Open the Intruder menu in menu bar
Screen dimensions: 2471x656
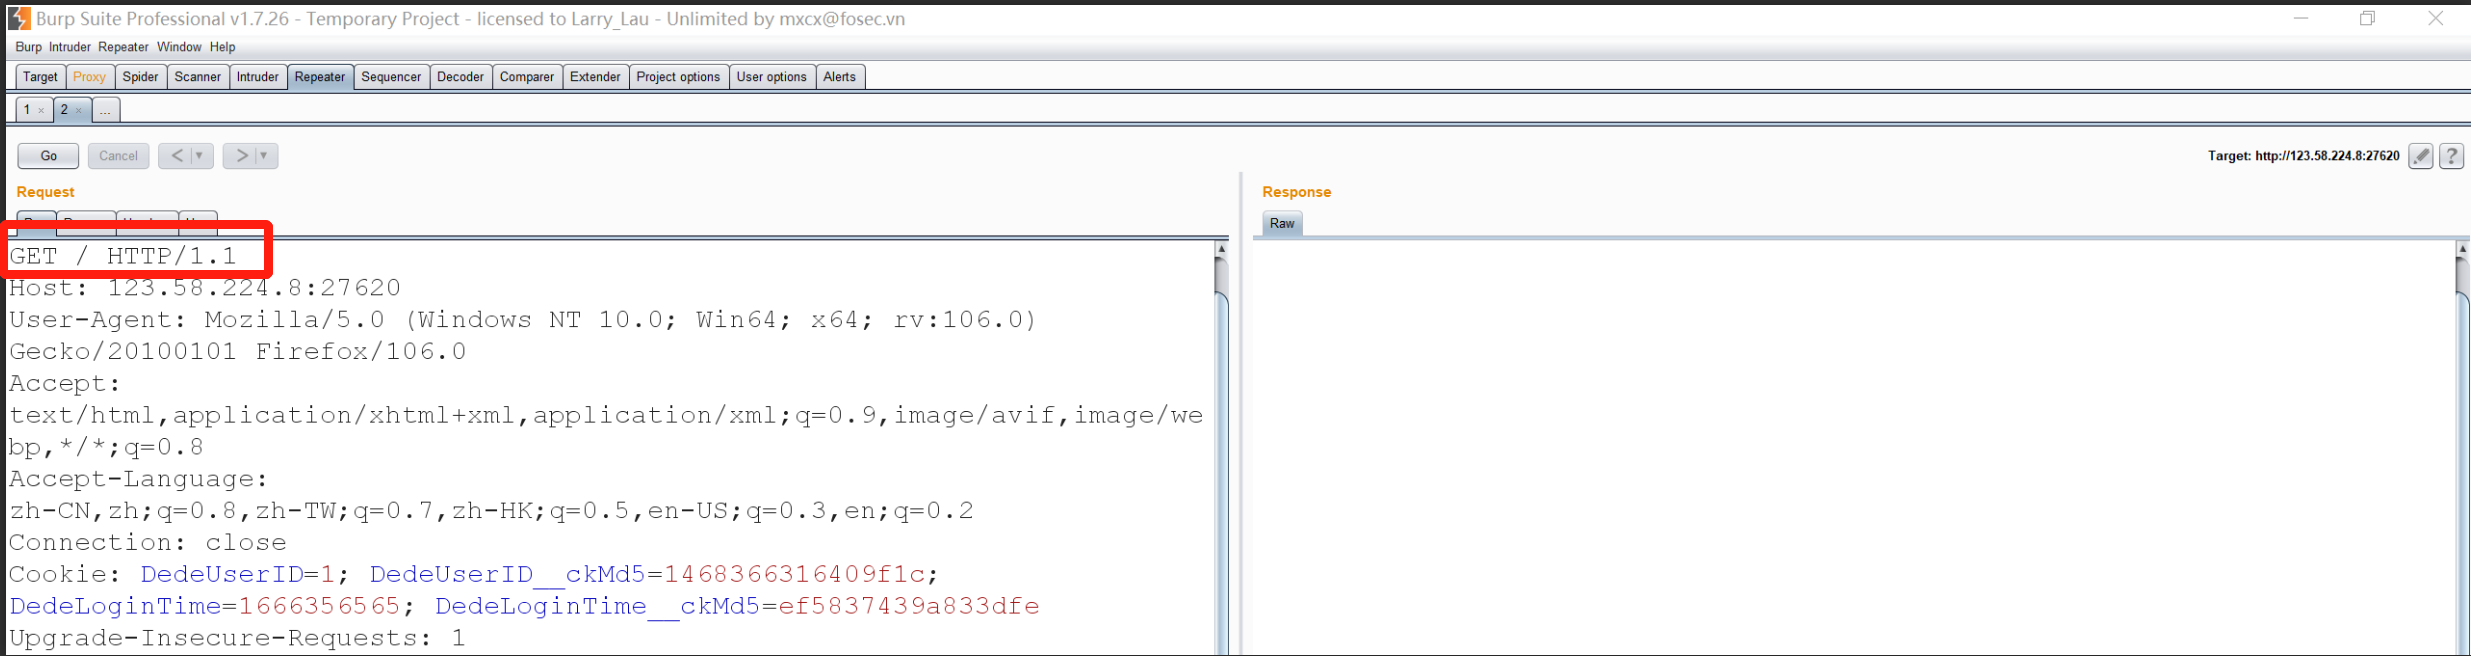70,47
